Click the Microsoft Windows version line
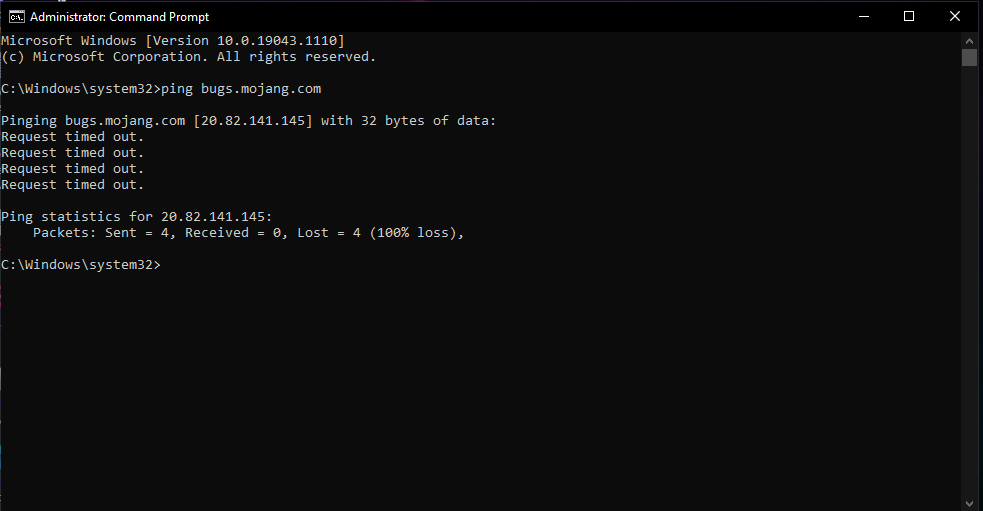This screenshot has width=983, height=511. point(172,41)
